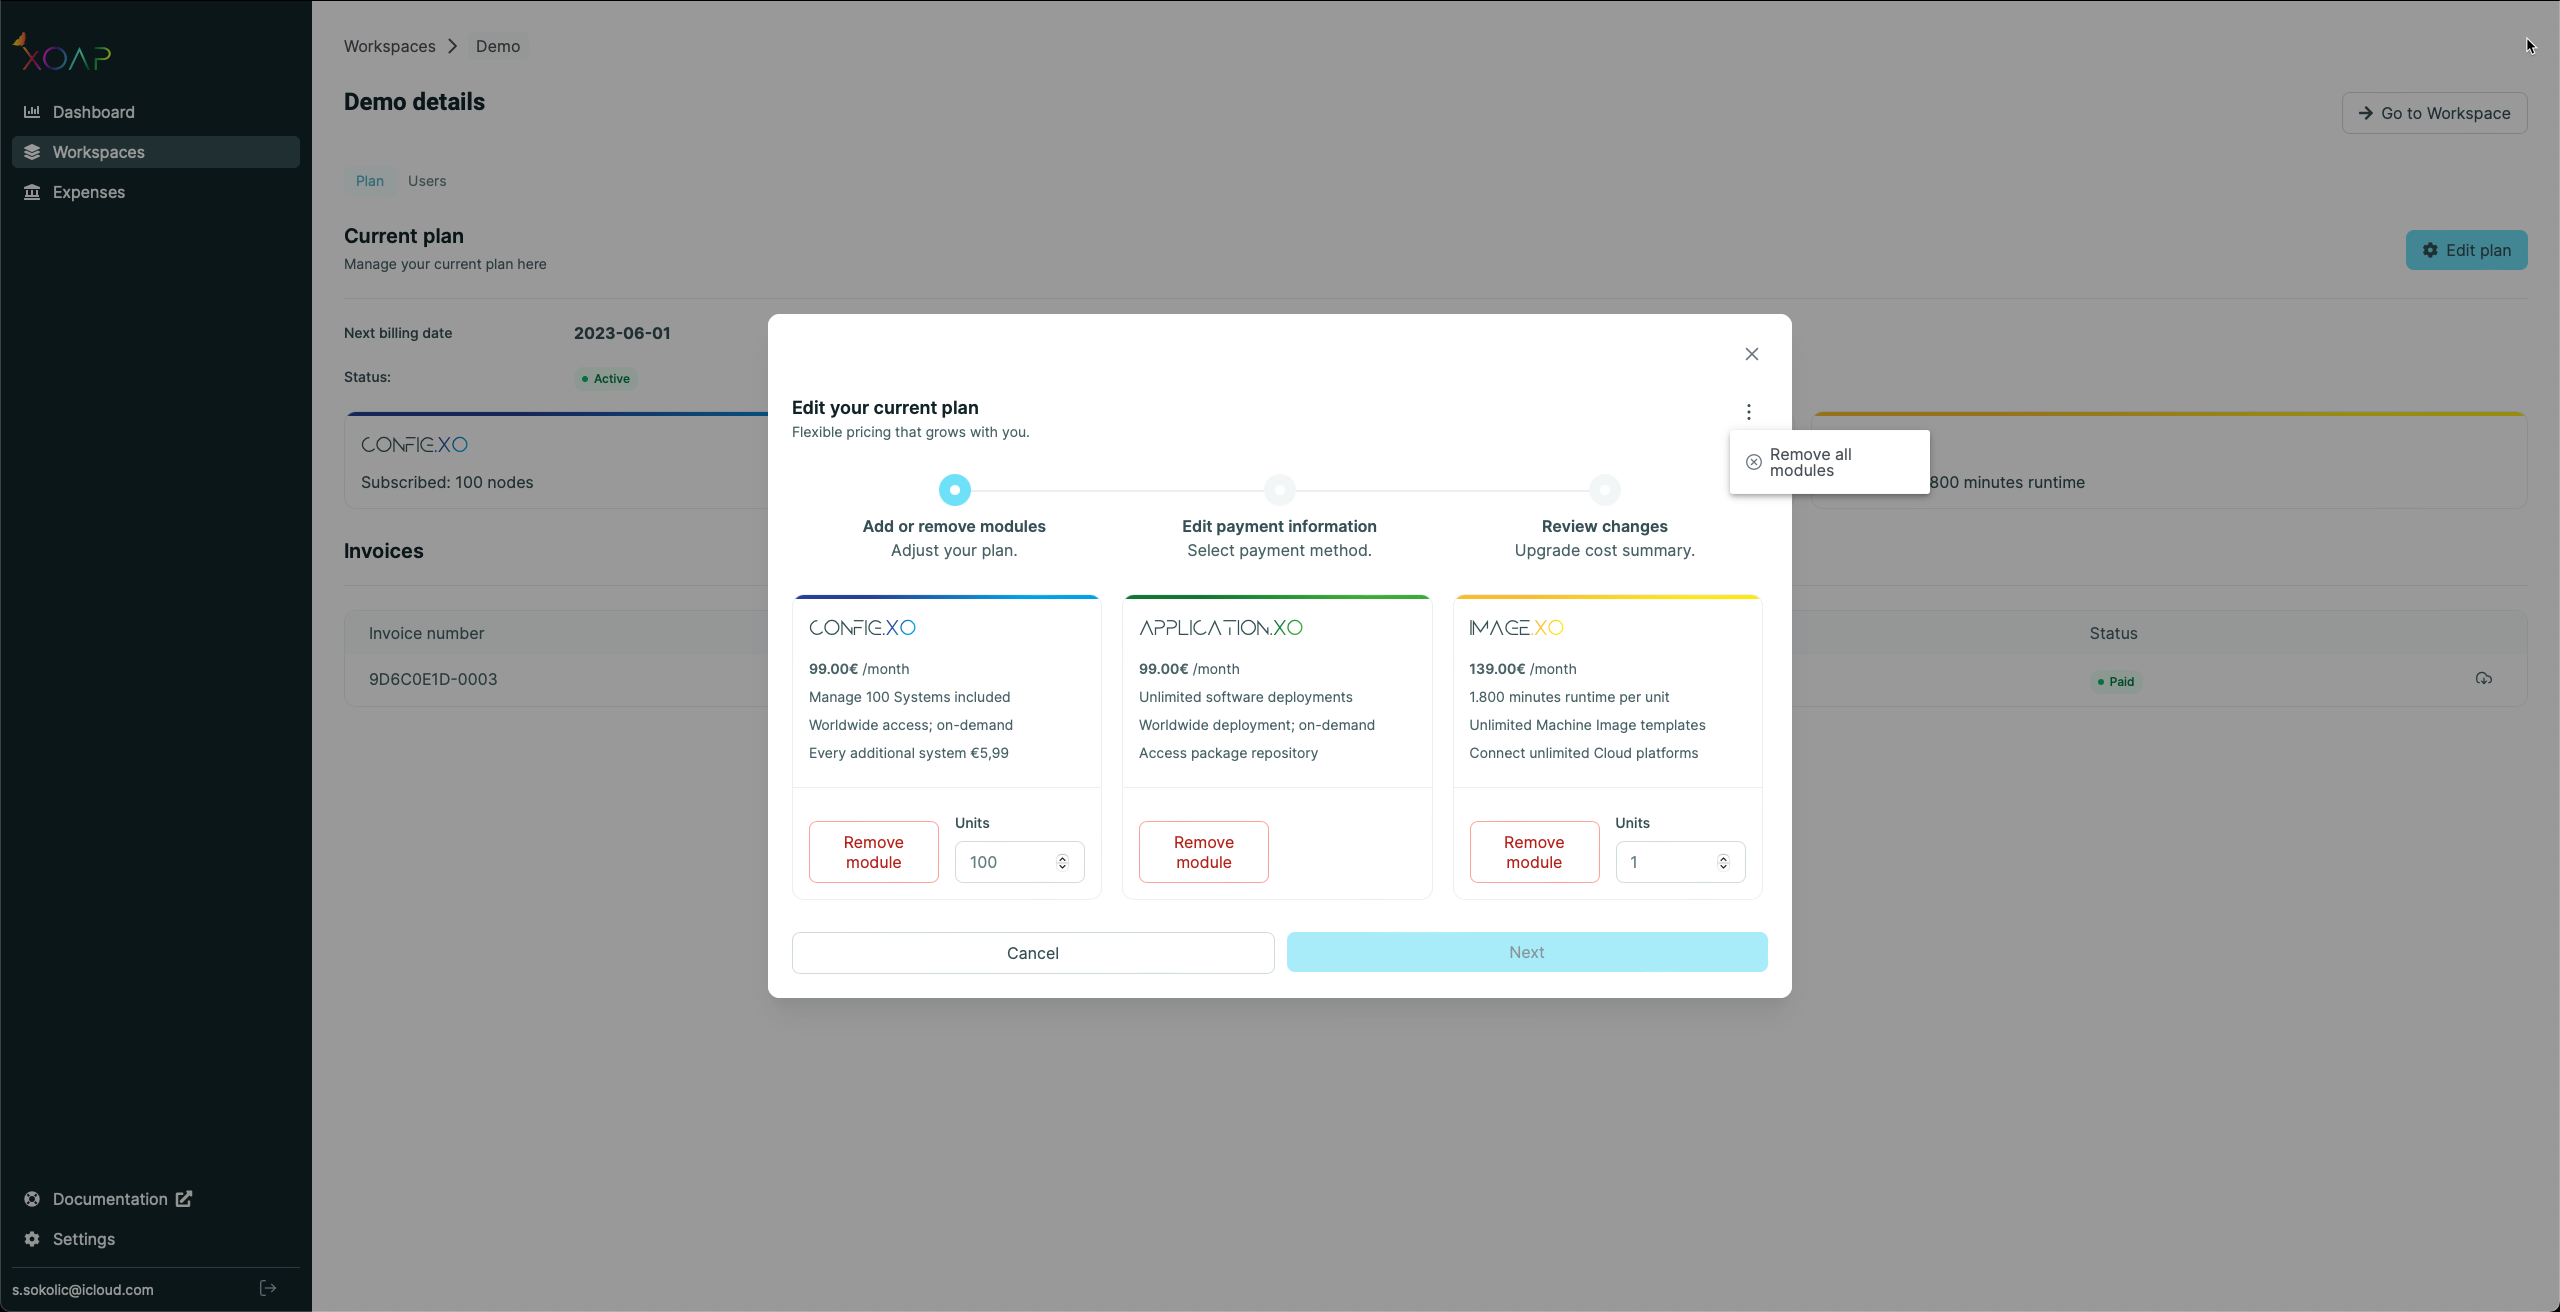Click the billing date 2023-06-01
The image size is (2560, 1312).
coord(622,333)
